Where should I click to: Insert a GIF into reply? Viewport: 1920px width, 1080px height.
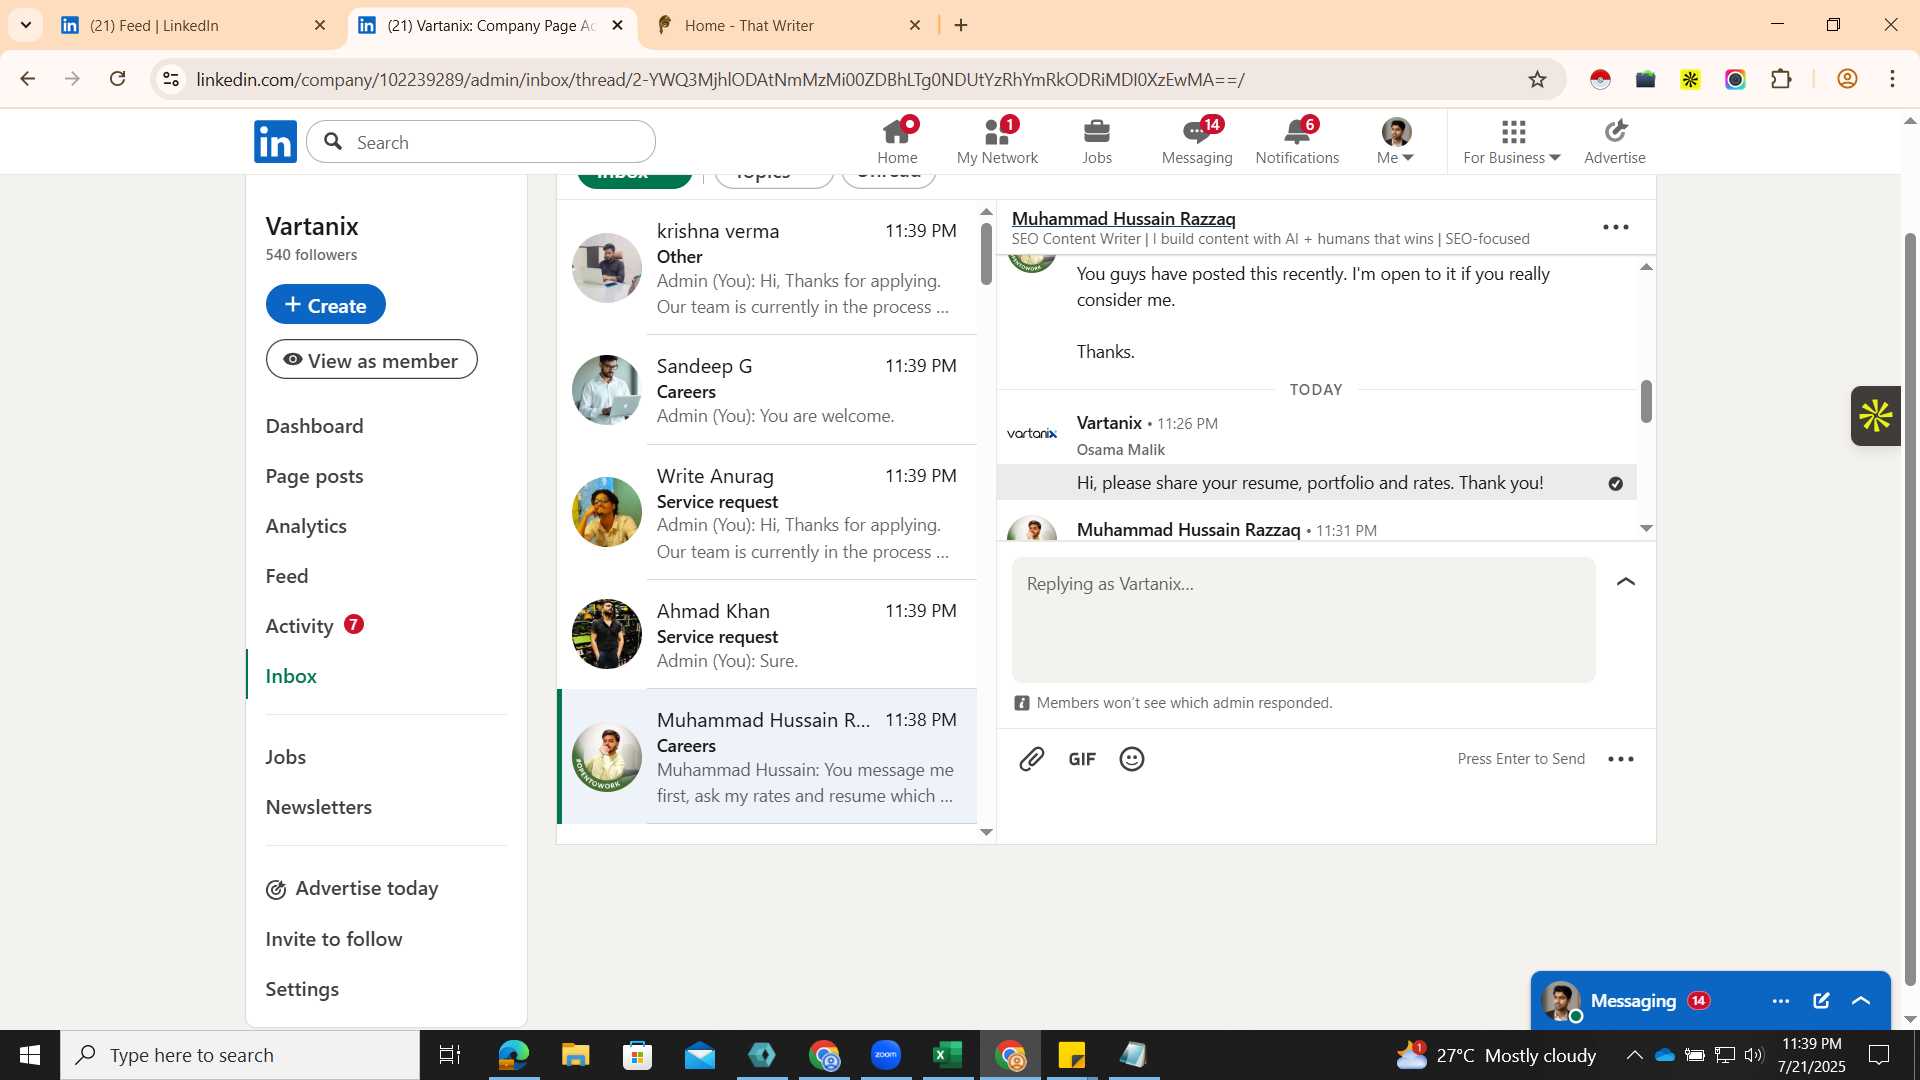pos(1082,759)
